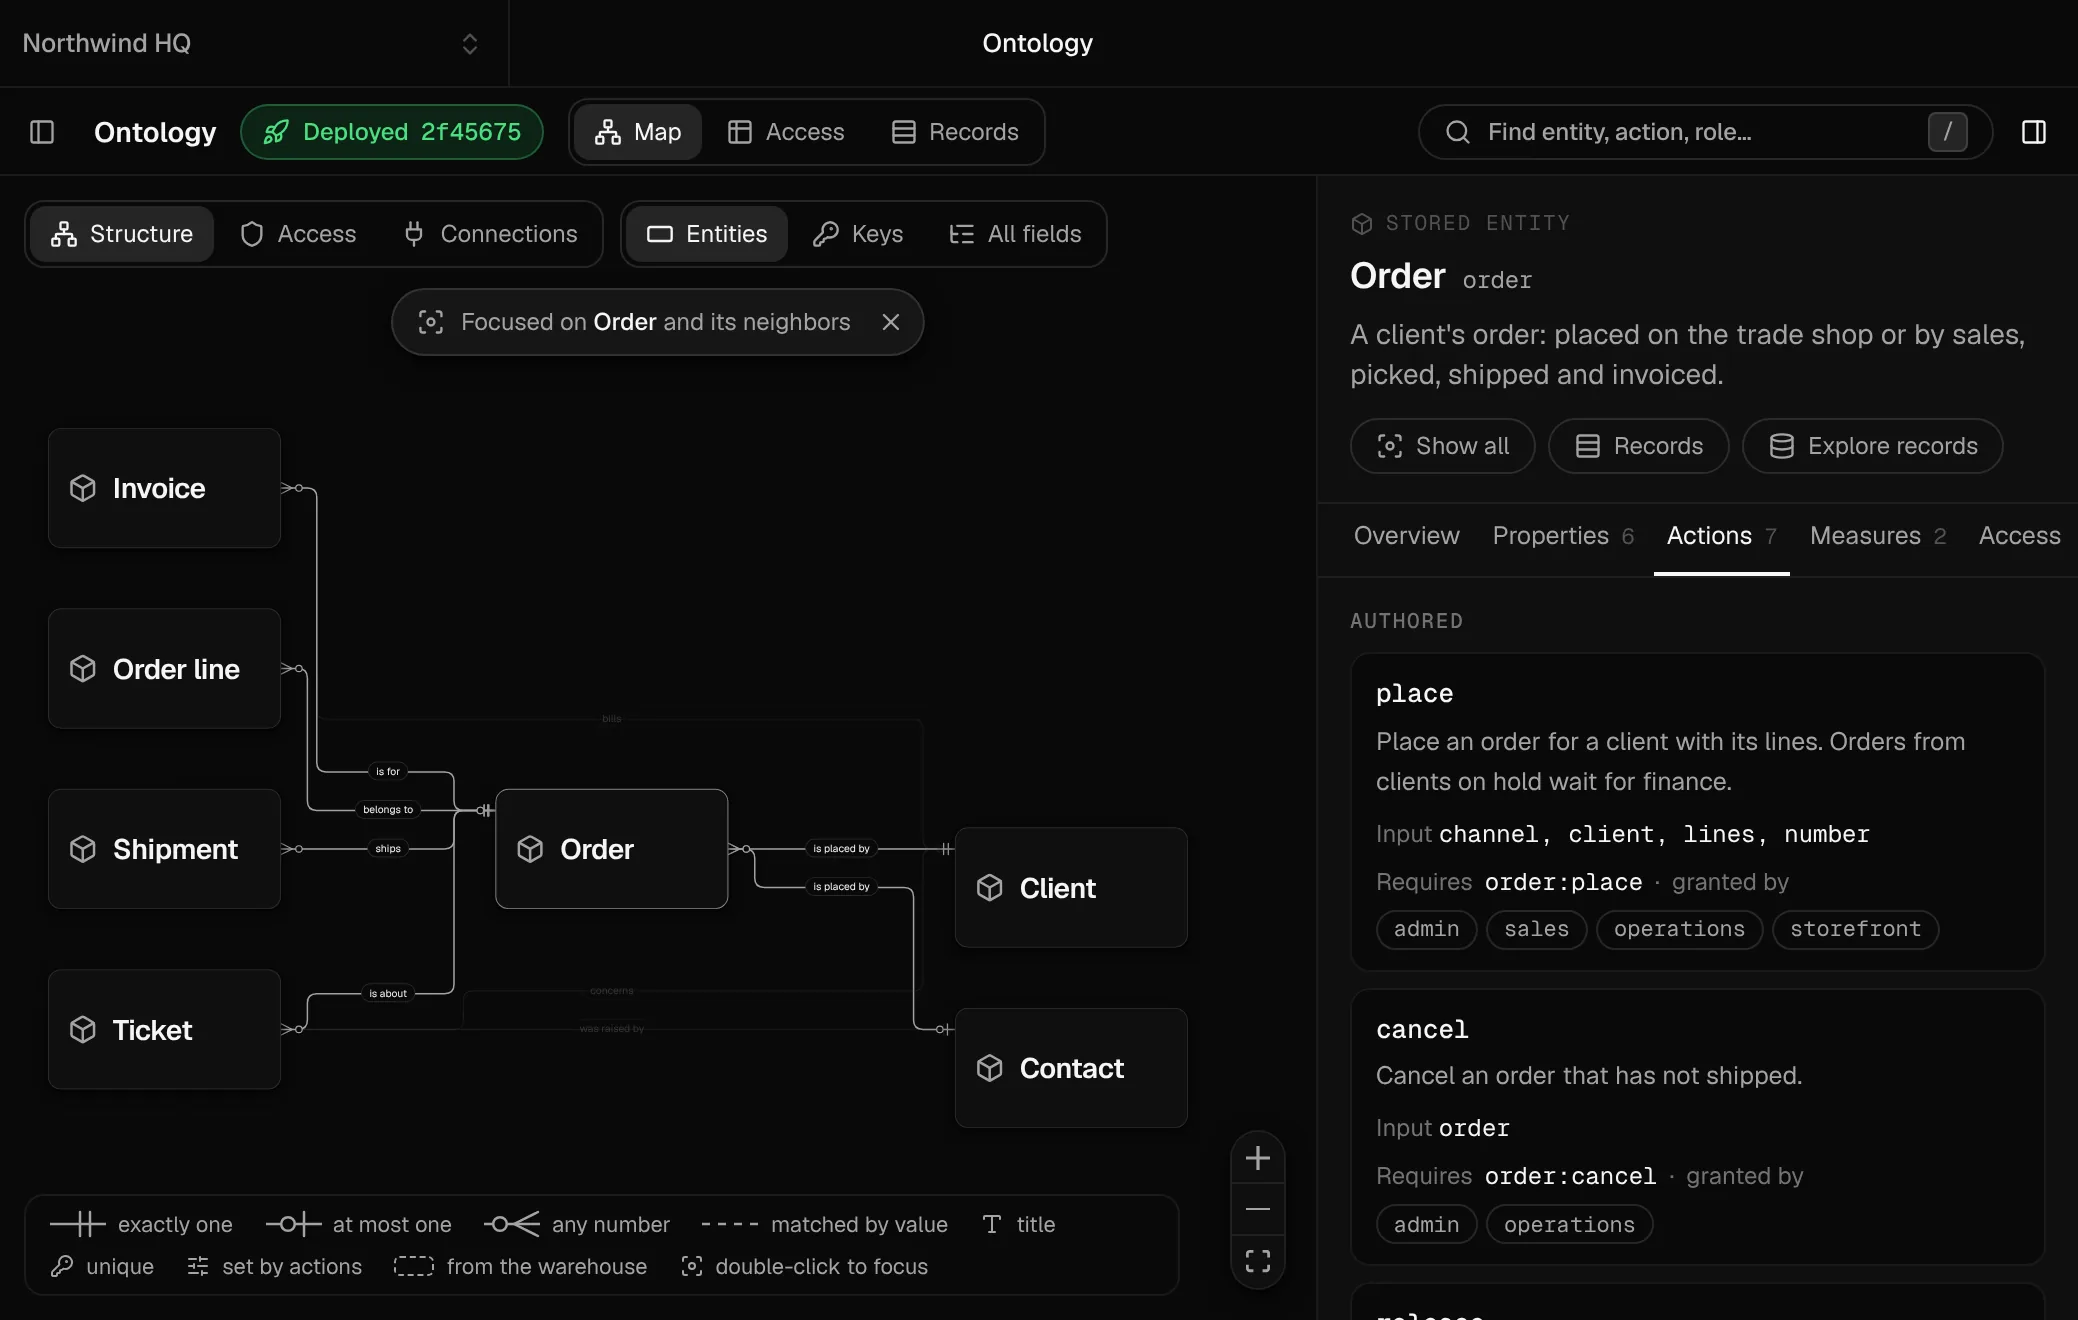
Task: Select the Invoice entity node
Action: pos(164,488)
